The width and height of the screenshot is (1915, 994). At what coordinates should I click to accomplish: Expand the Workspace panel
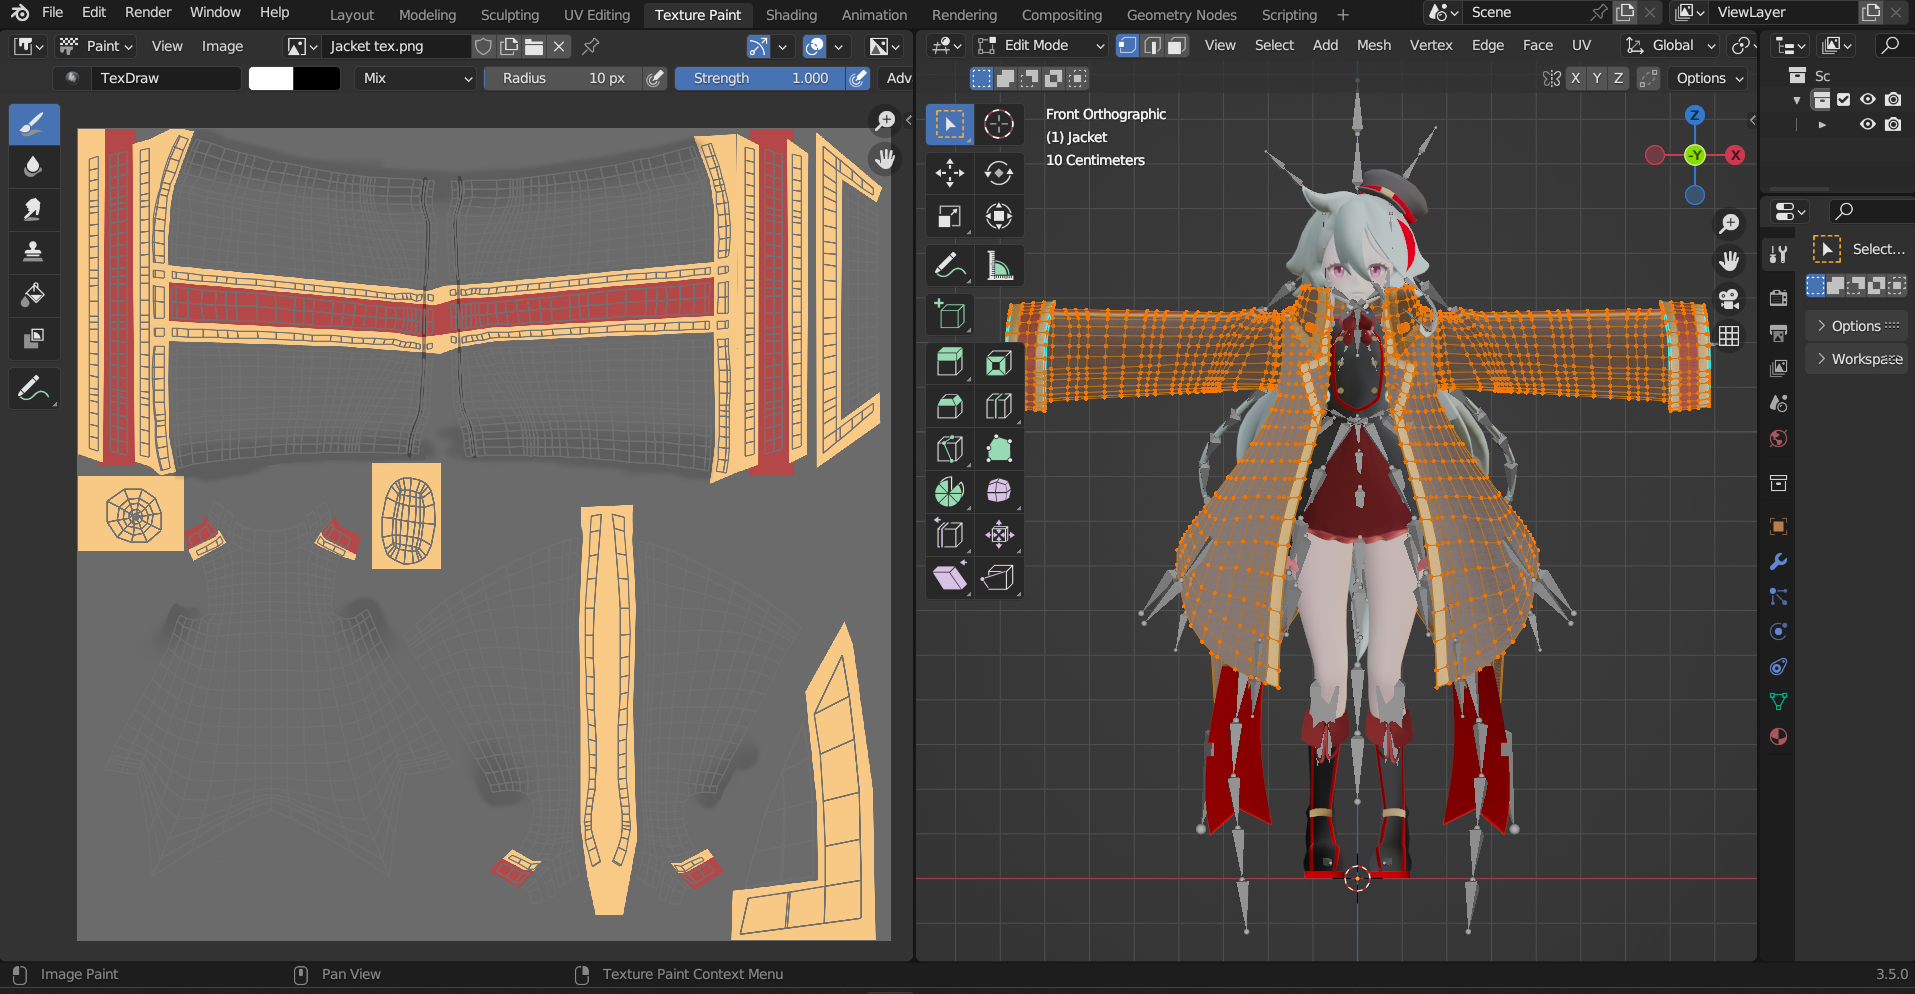tap(1856, 359)
